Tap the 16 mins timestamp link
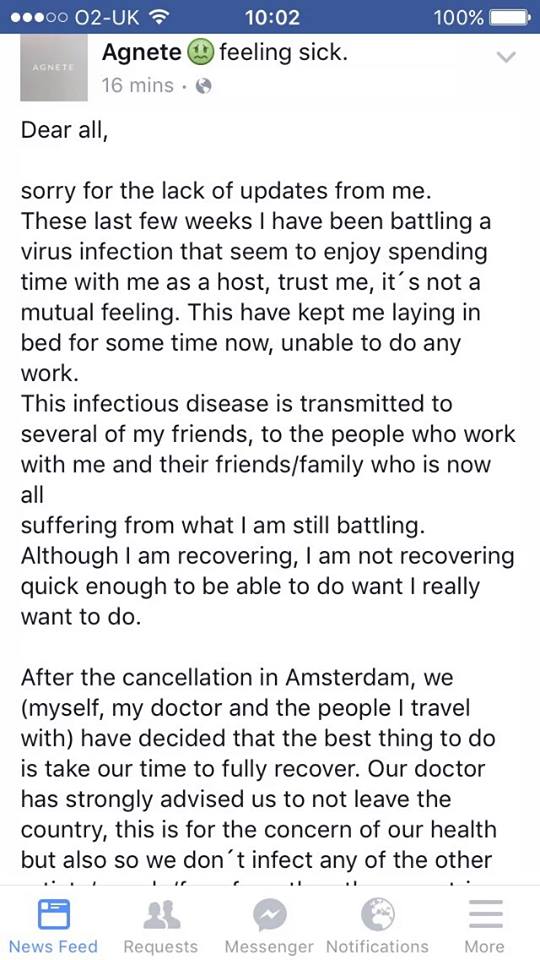The height and width of the screenshot is (960, 540). [x=138, y=86]
